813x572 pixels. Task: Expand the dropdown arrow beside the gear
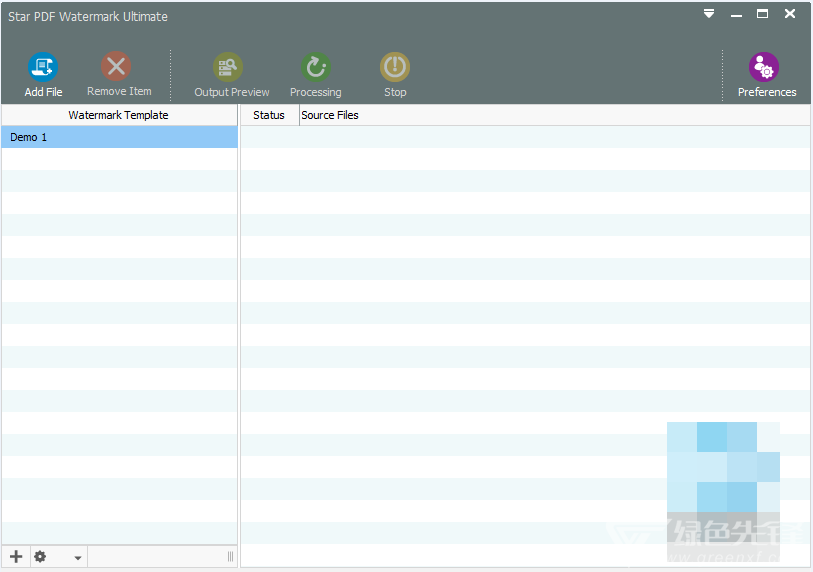coord(78,558)
